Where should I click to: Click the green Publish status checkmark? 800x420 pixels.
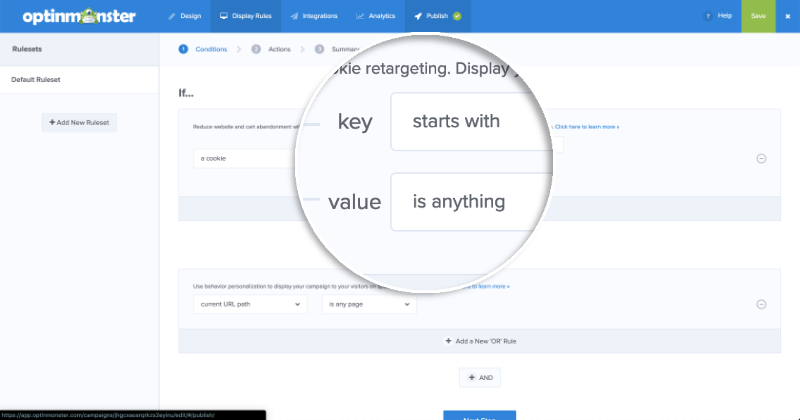pos(457,16)
